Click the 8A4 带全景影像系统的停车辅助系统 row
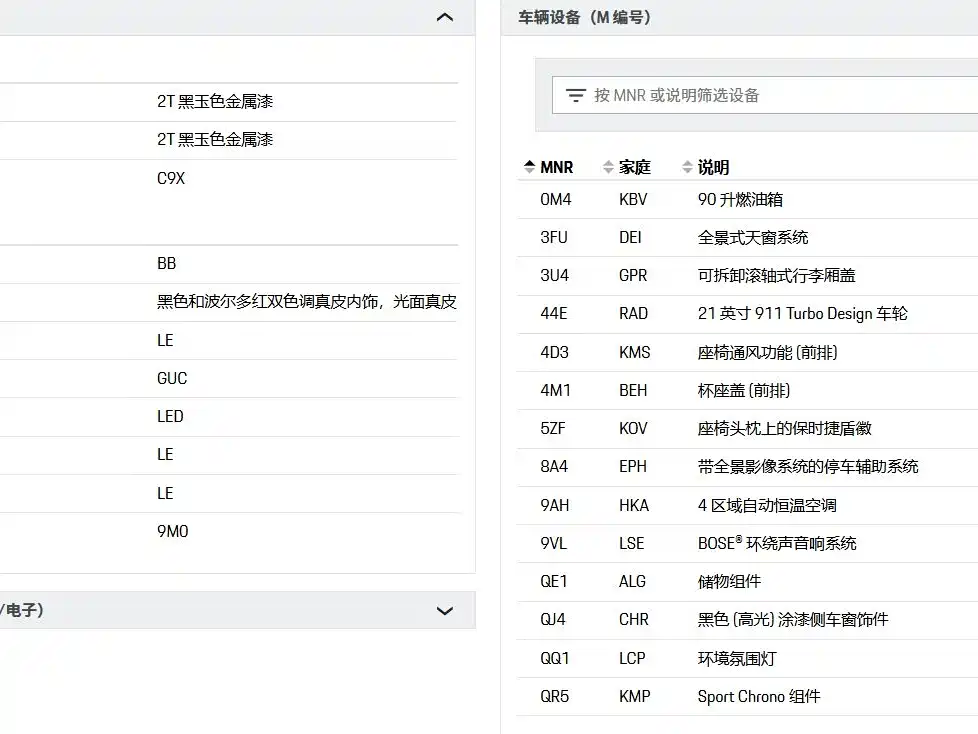 coord(747,466)
